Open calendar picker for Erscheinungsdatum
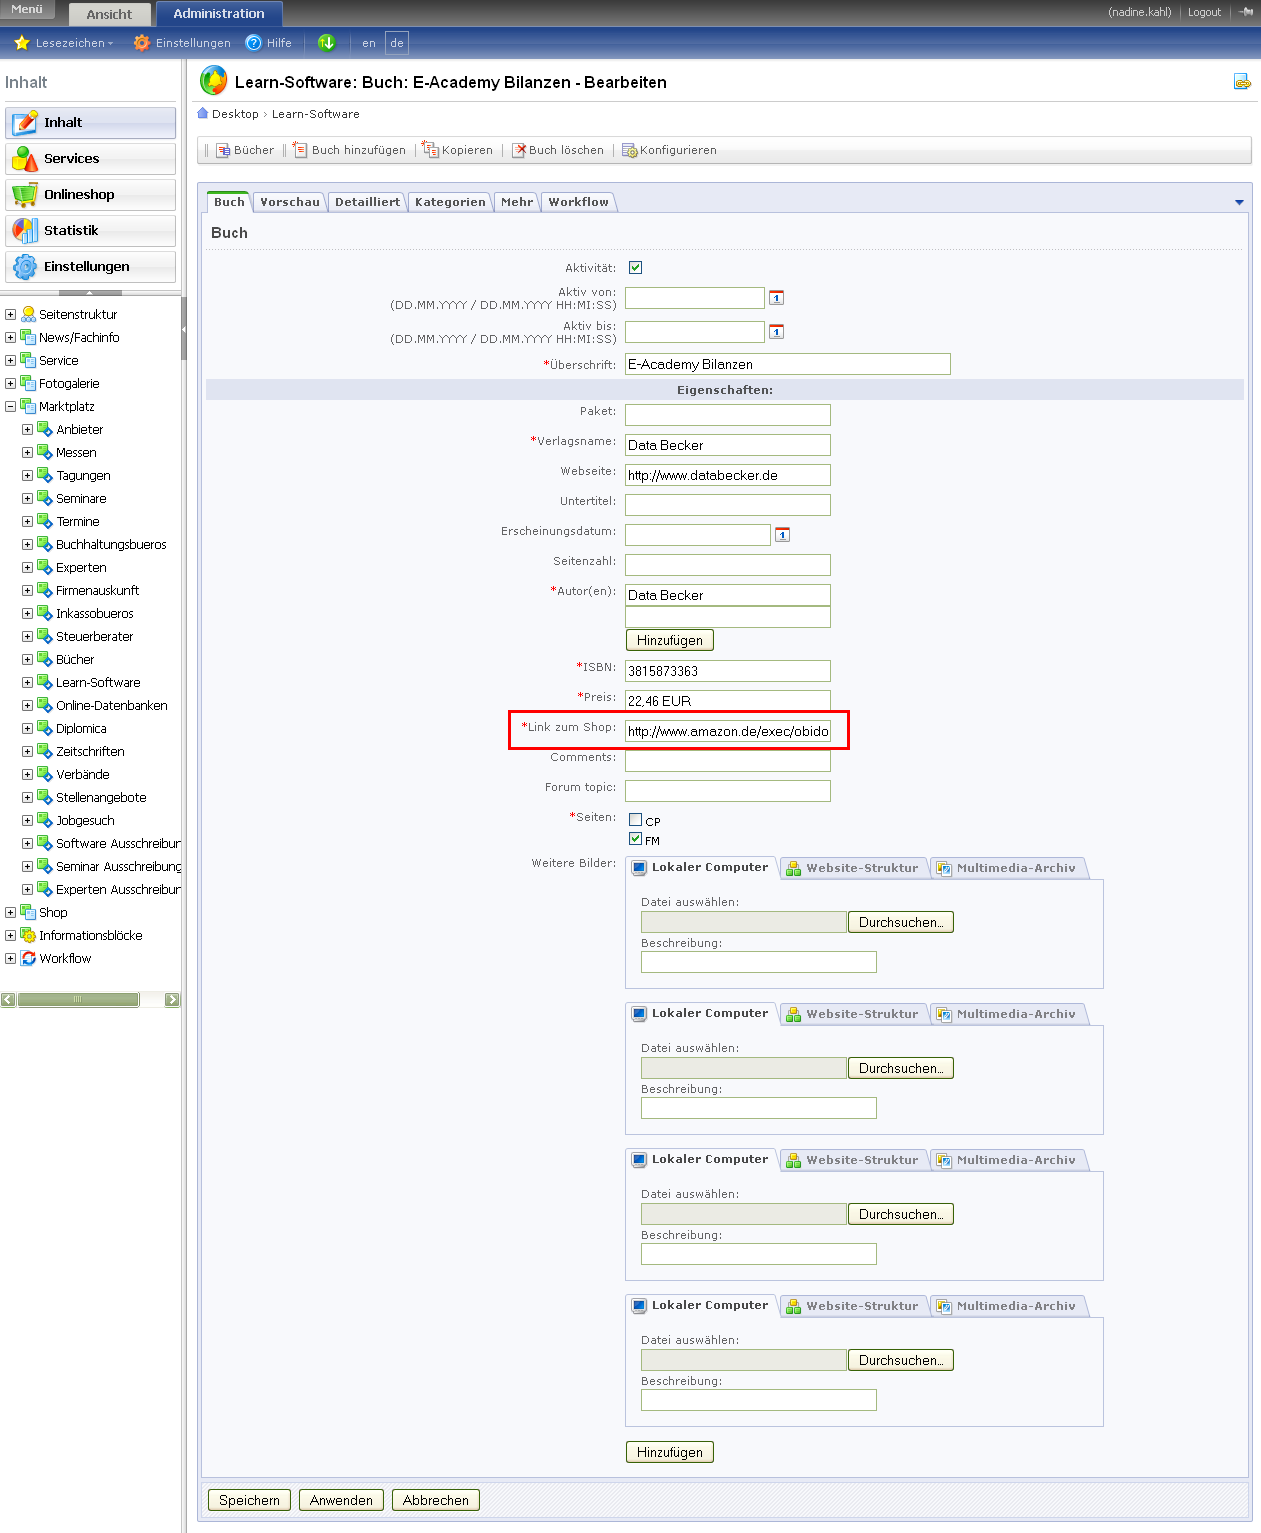 (782, 535)
